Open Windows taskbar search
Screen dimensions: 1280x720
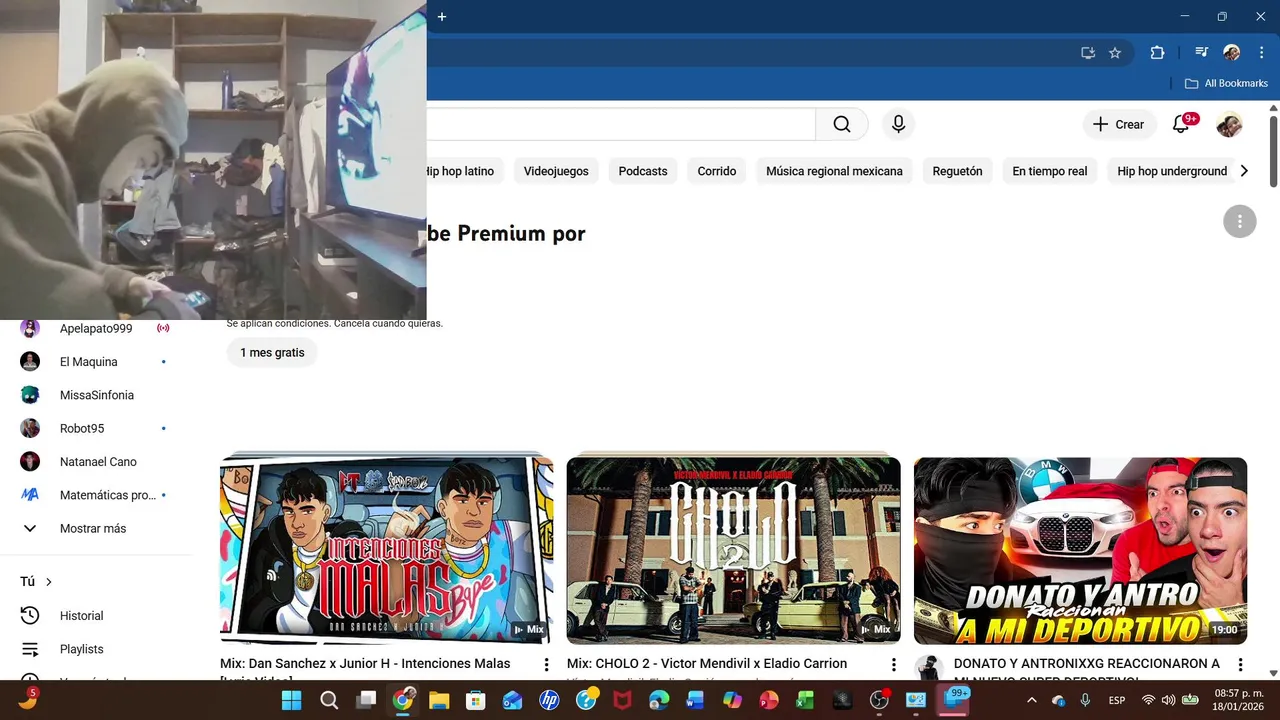(x=329, y=700)
